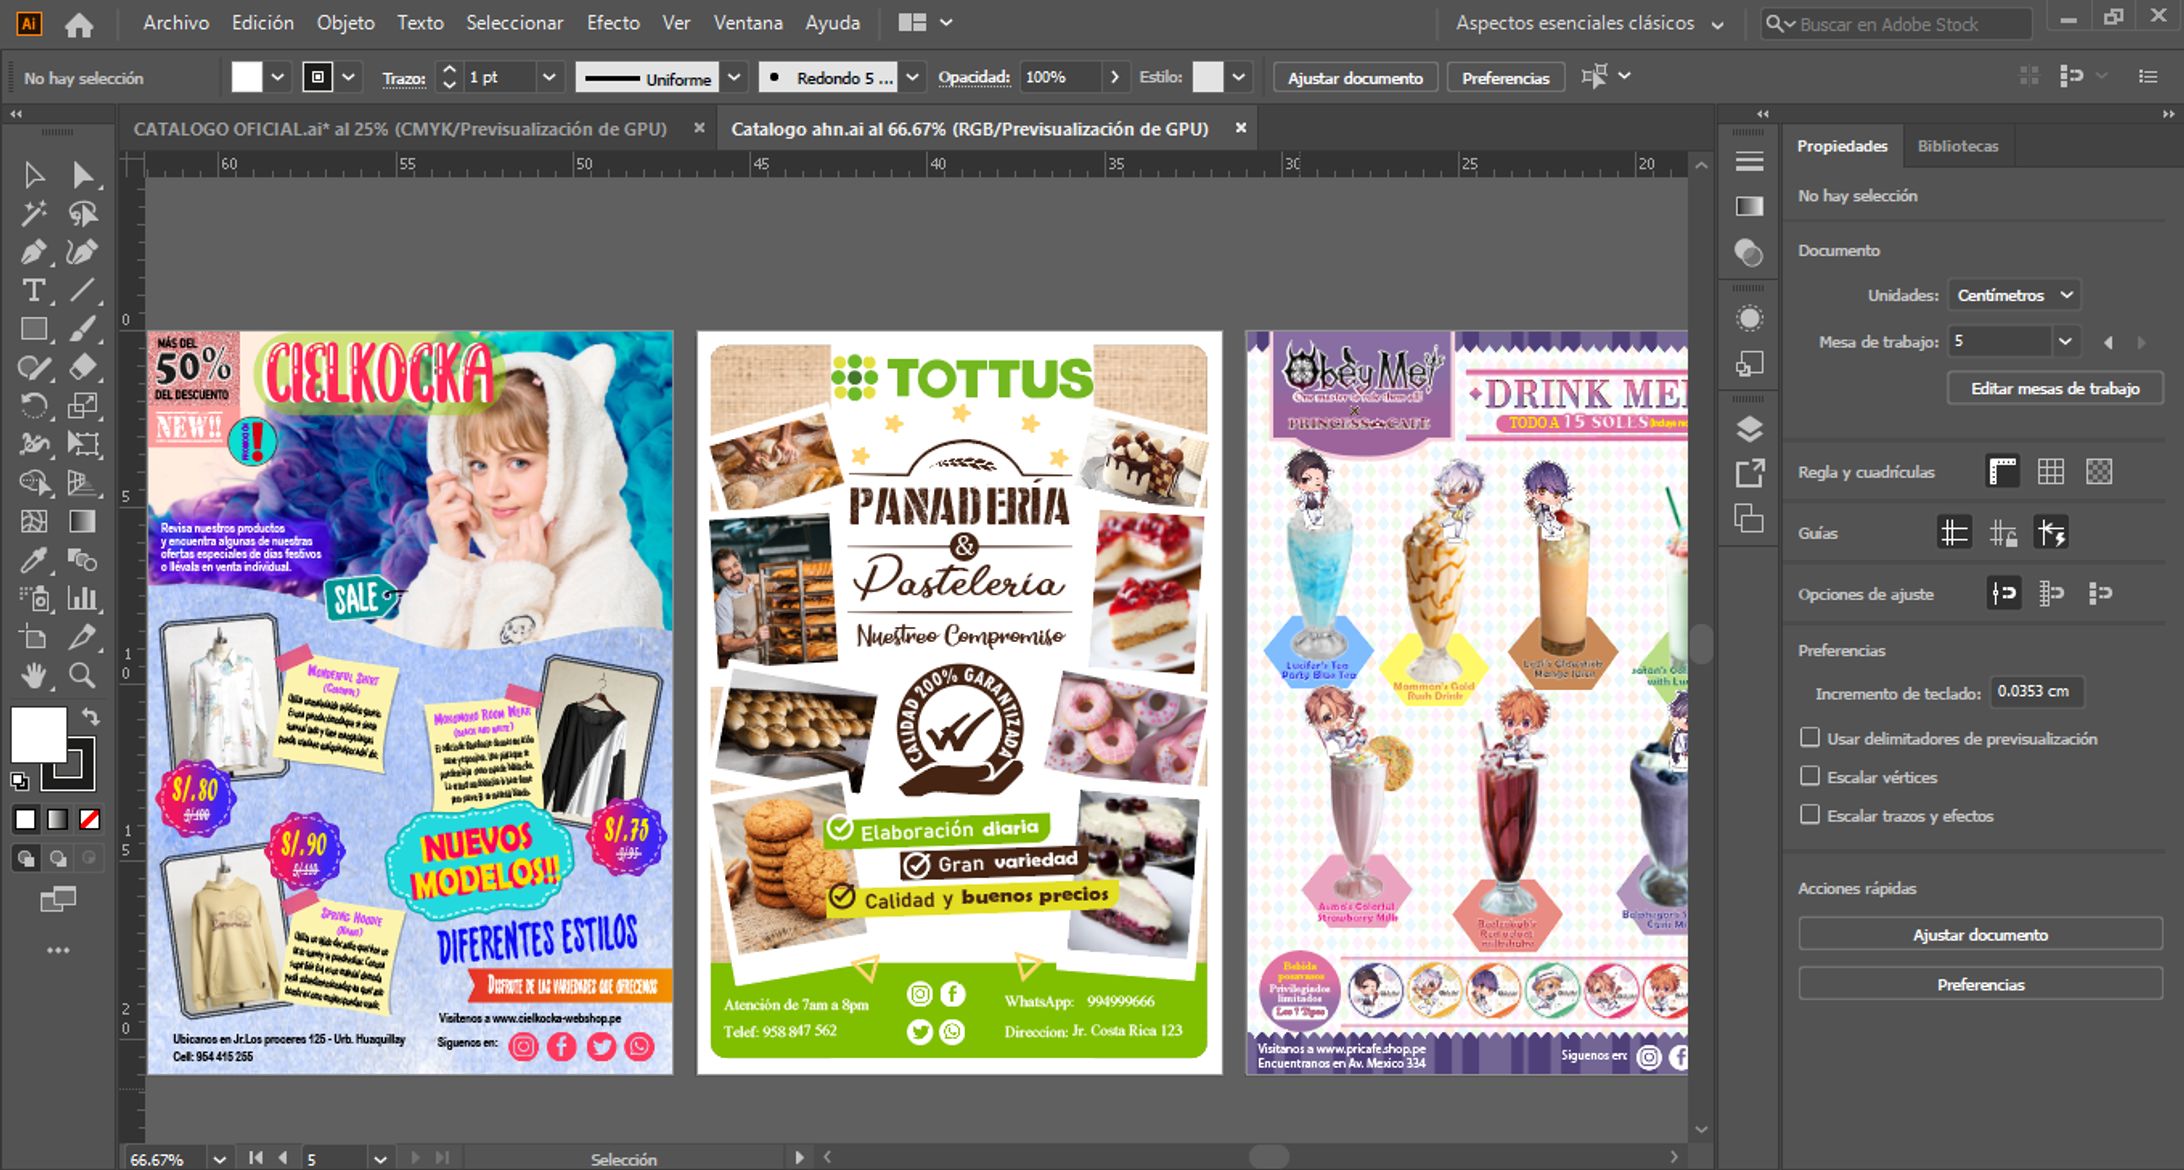
Task: Expand the Mesa de trabajo dropdown
Action: coord(2064,342)
